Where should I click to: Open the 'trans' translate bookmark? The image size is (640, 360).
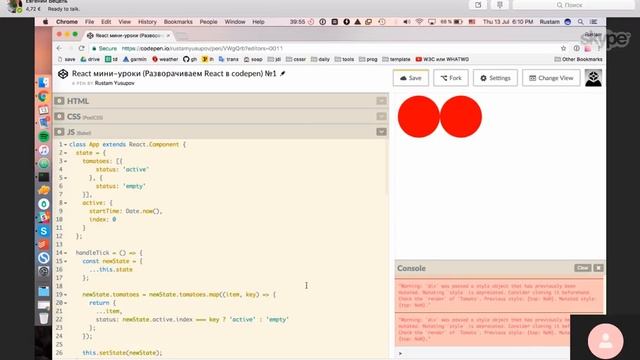229,59
